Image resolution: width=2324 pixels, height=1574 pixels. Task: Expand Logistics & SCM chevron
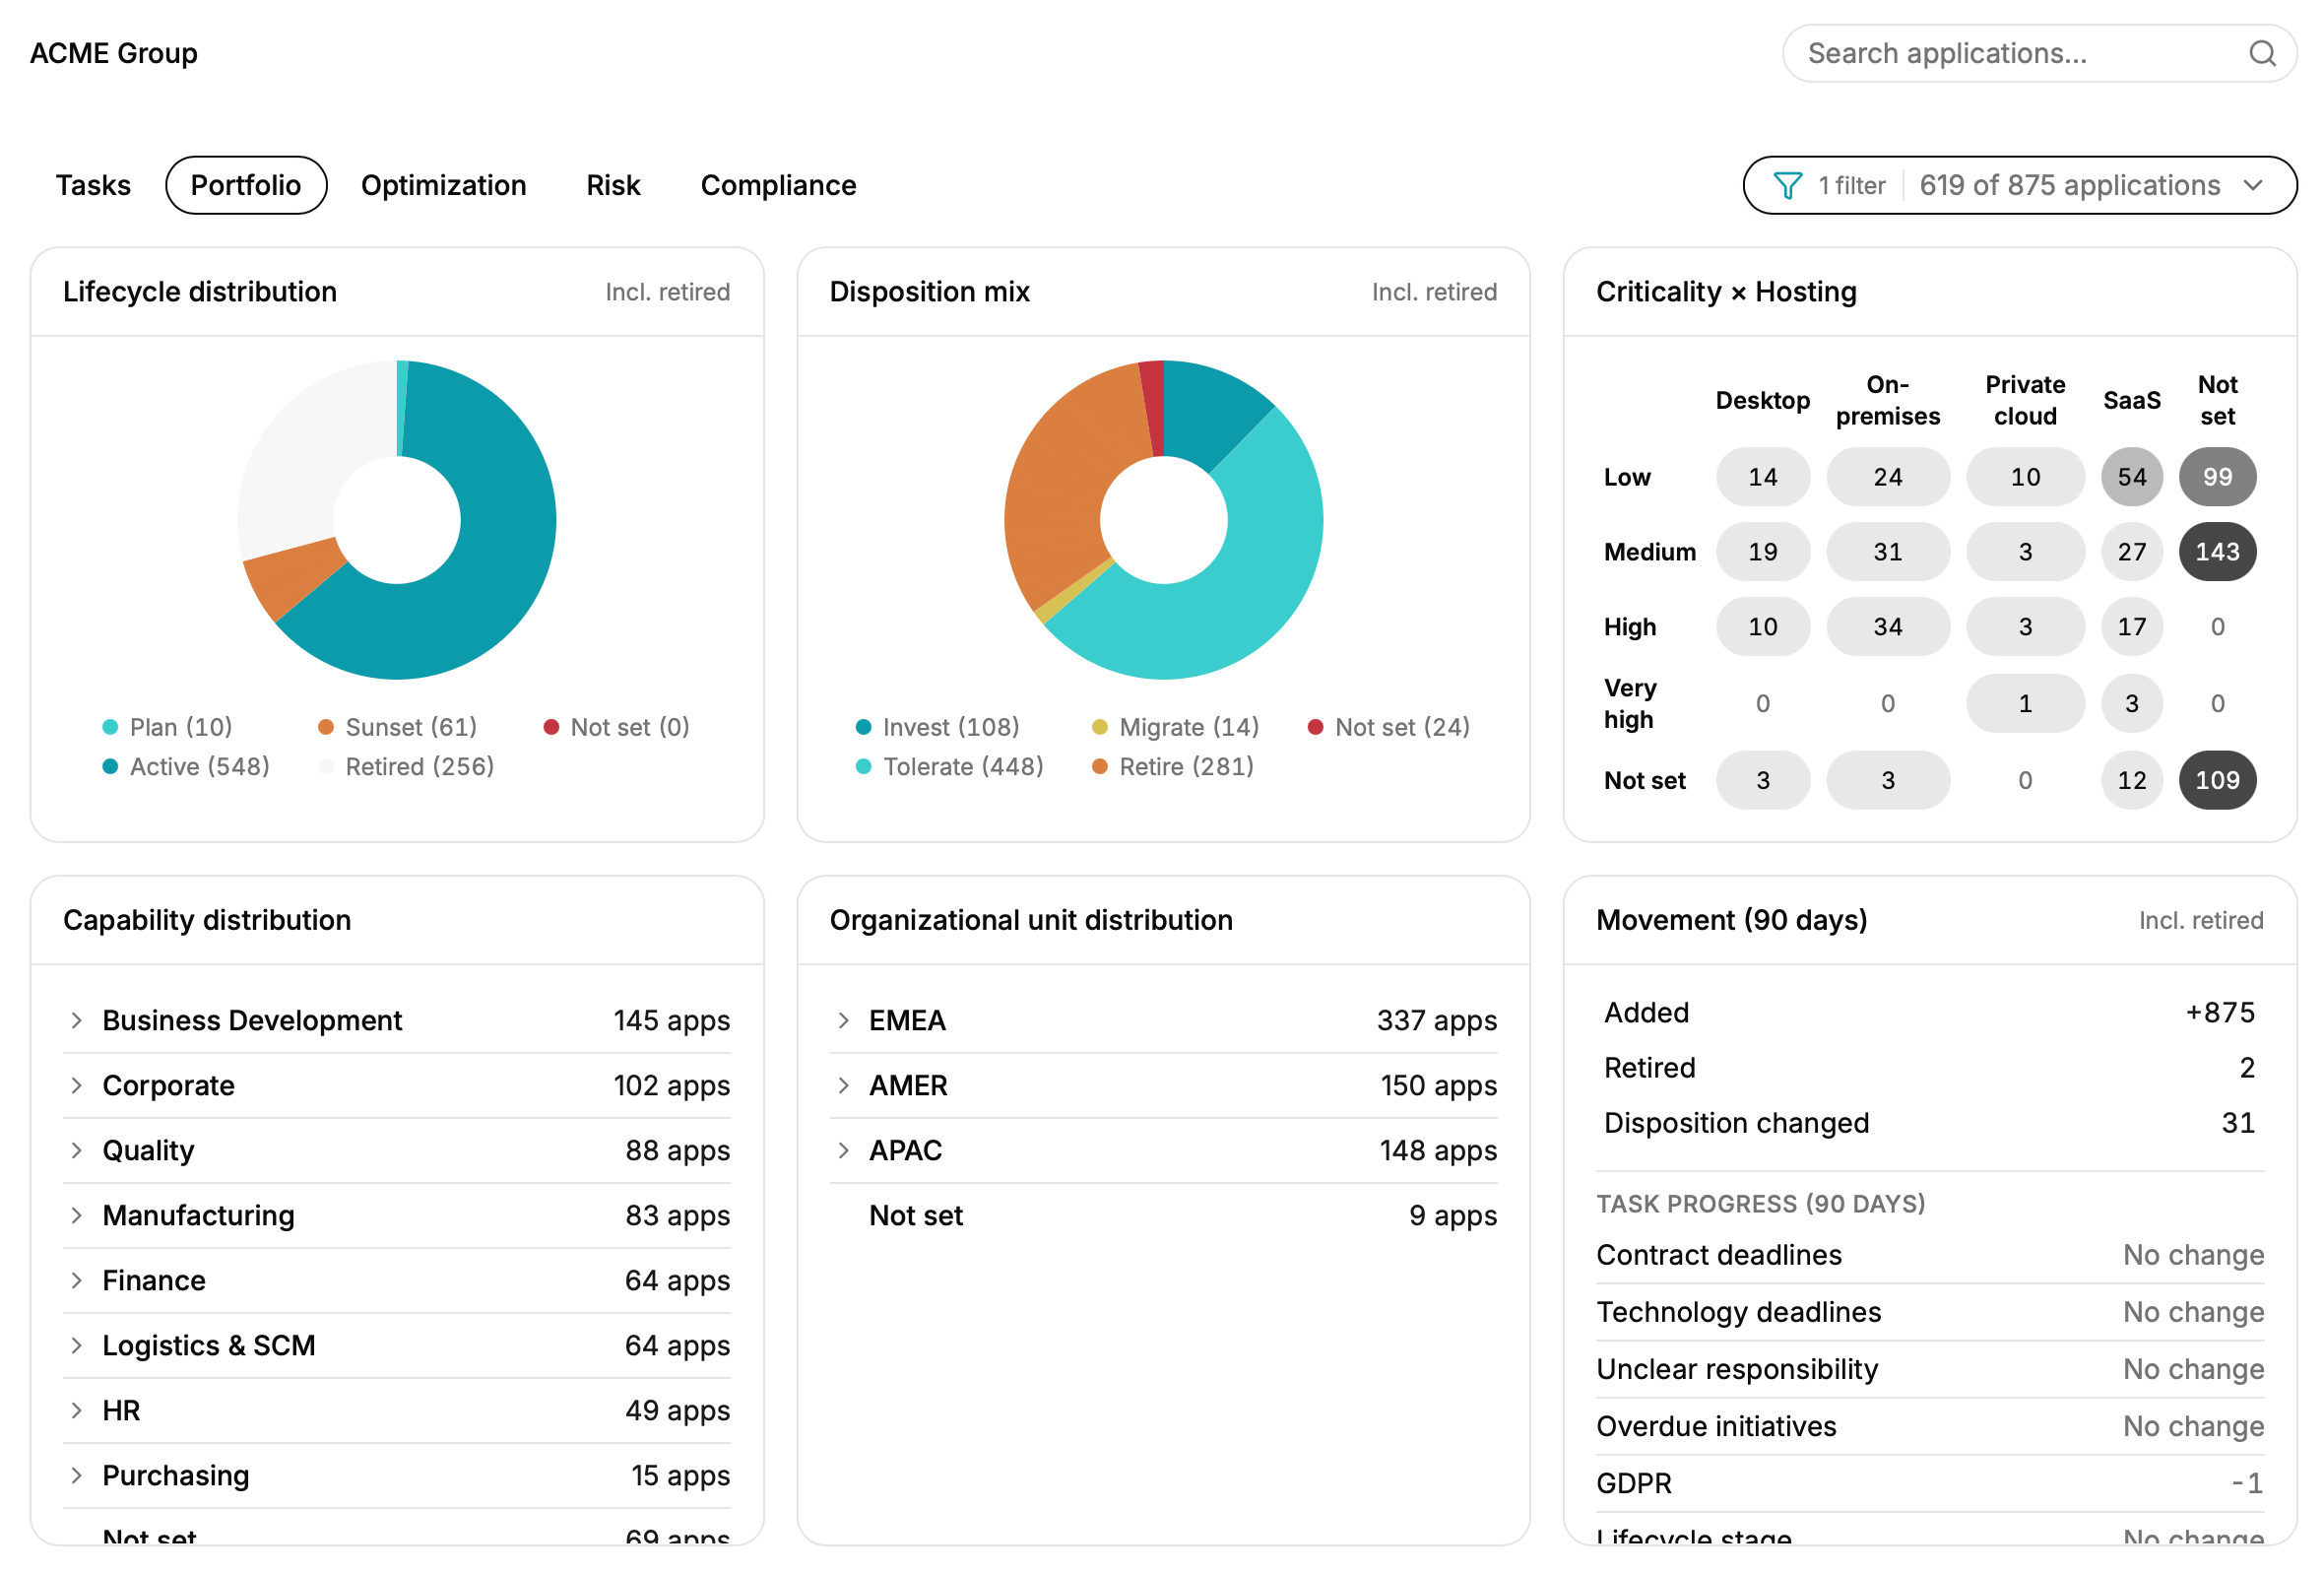[77, 1345]
